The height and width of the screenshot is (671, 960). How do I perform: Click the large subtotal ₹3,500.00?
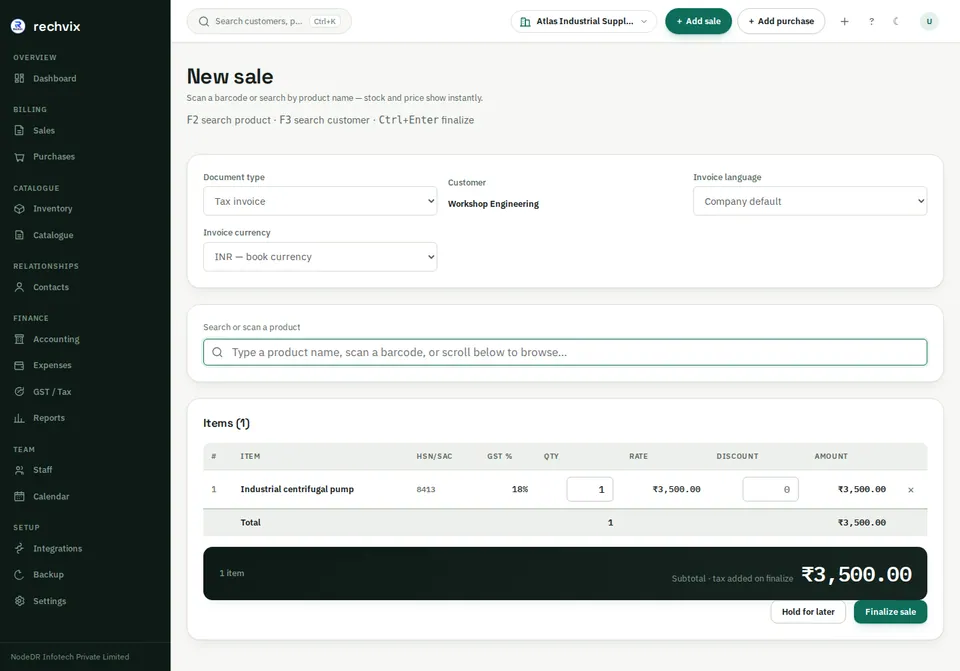click(857, 574)
